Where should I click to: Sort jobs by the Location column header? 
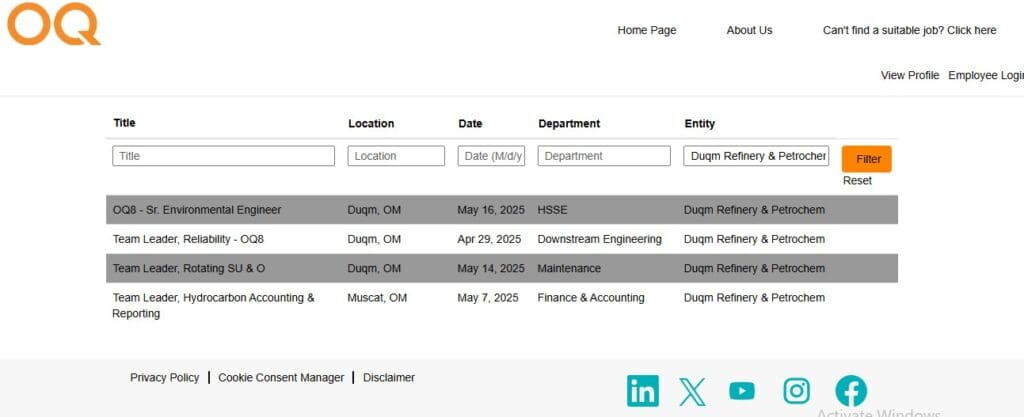pyautogui.click(x=371, y=123)
